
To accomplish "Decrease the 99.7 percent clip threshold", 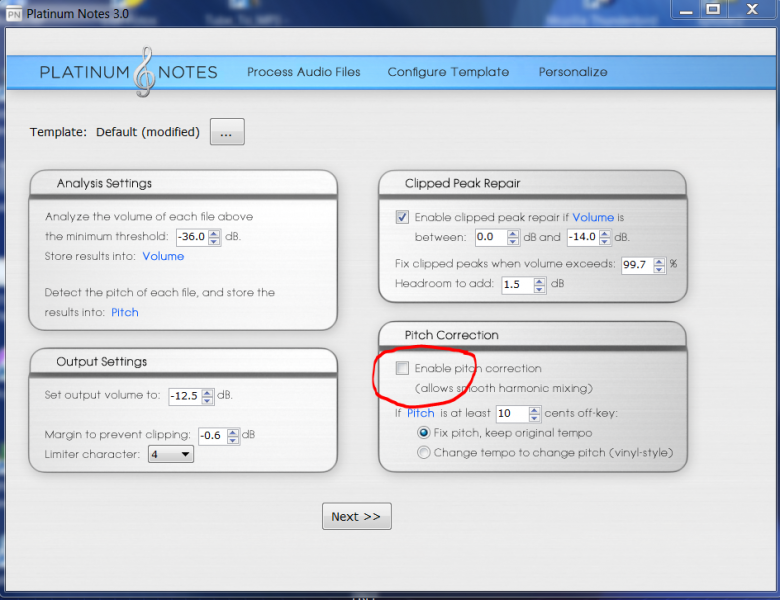I will 659,269.
